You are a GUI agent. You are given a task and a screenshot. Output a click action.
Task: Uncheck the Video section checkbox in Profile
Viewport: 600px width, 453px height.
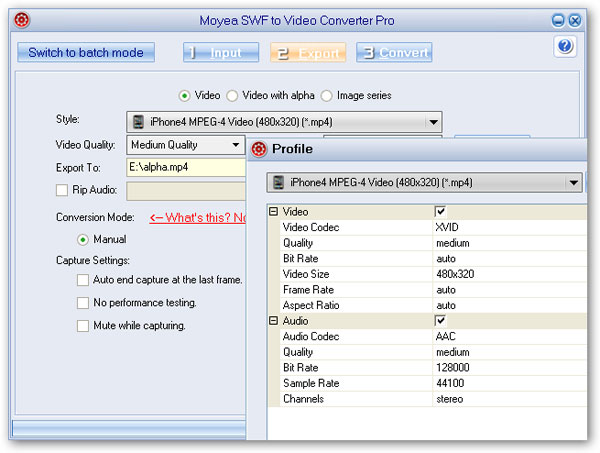coord(440,211)
